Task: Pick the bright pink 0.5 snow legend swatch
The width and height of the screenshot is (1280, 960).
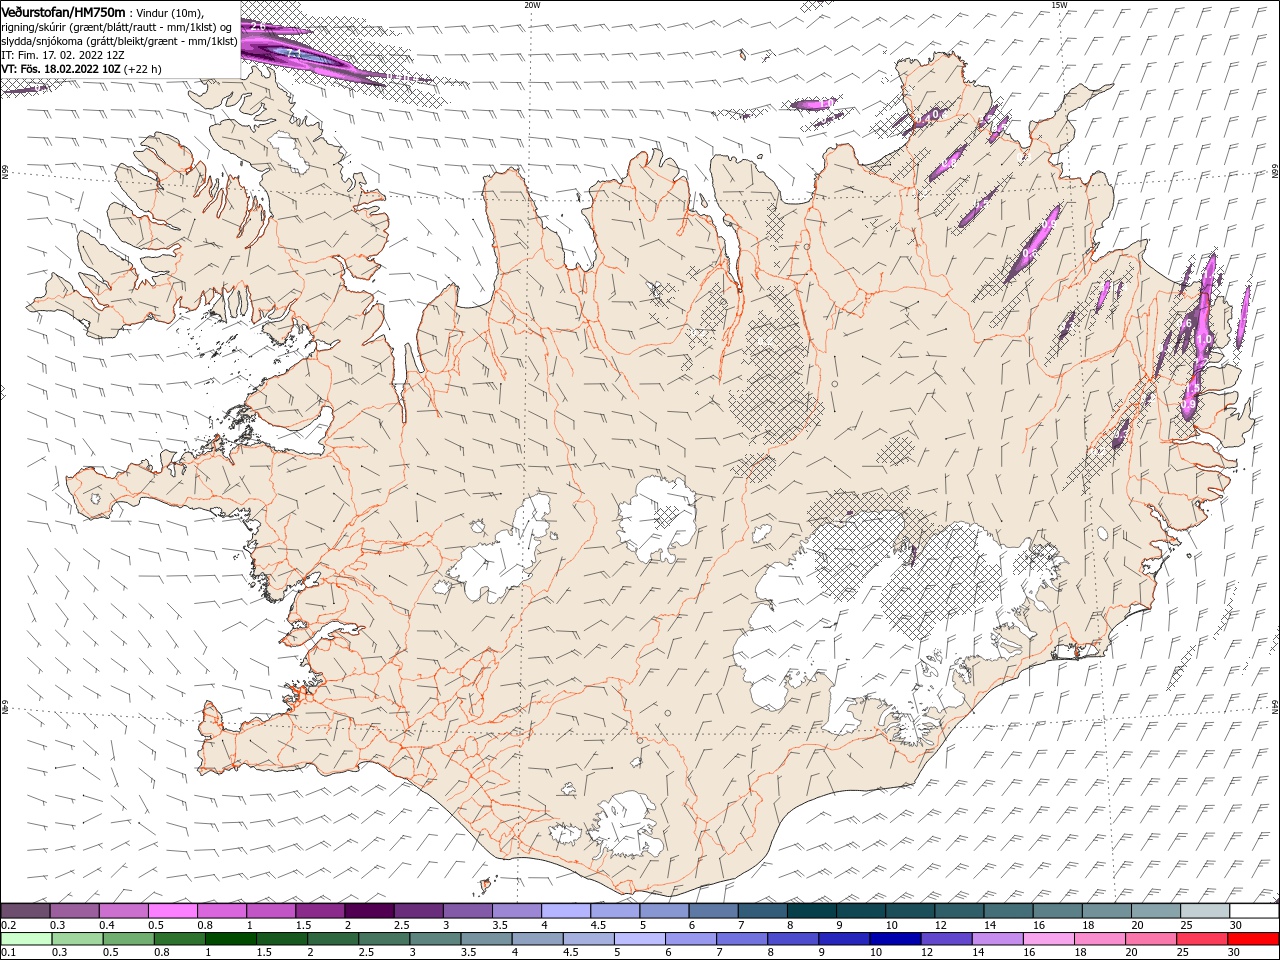Action: pos(173,911)
